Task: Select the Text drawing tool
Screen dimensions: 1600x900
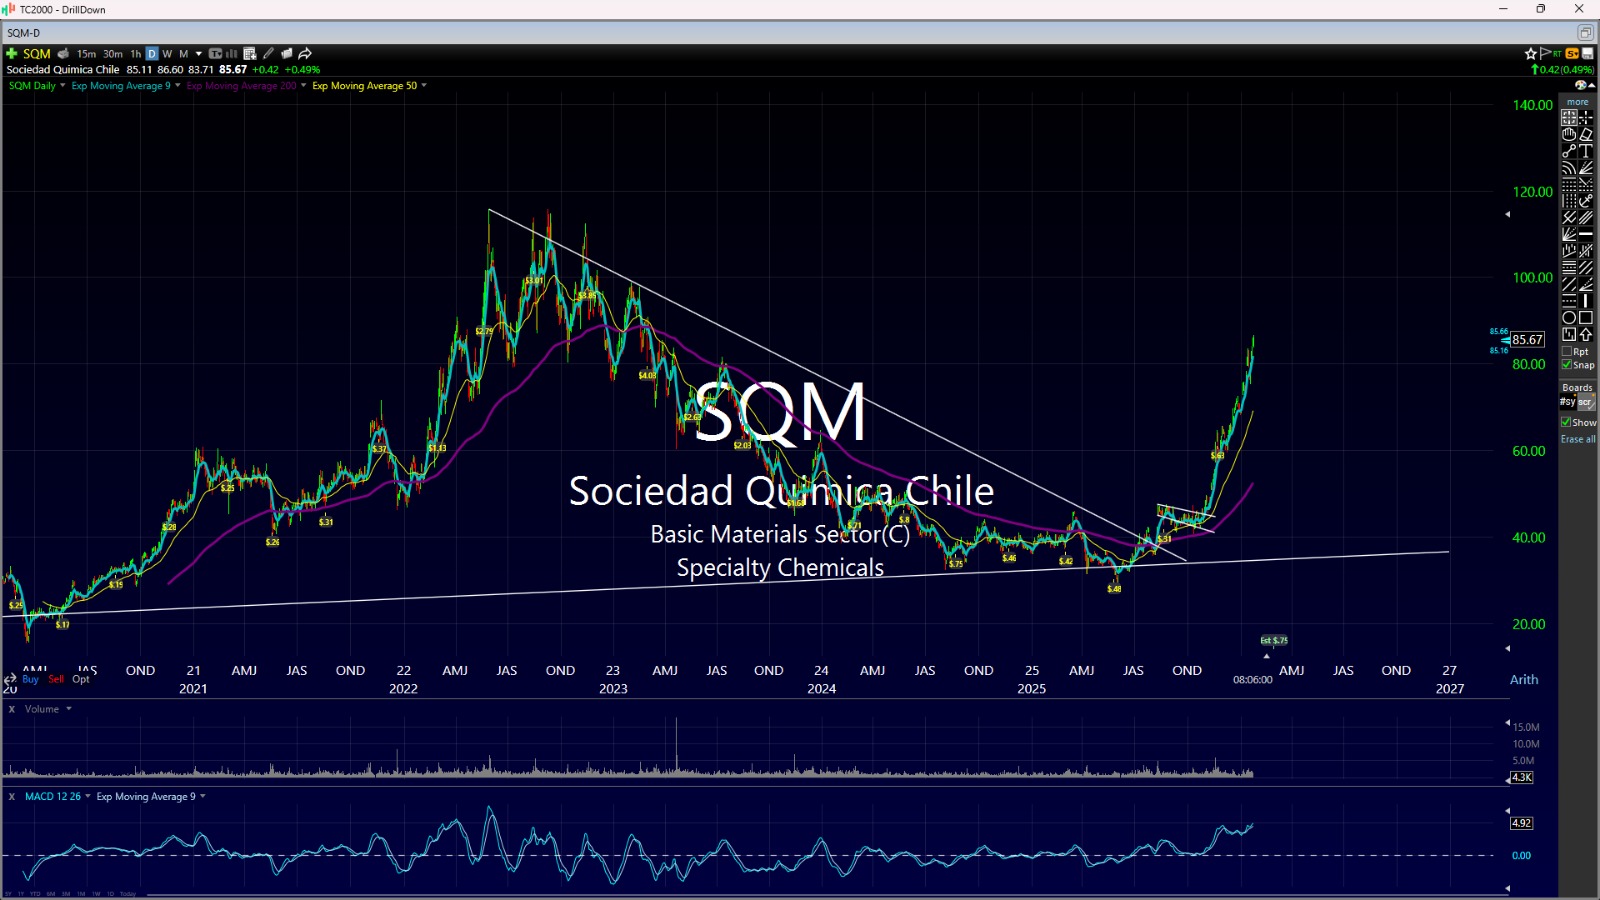Action: pyautogui.click(x=1586, y=151)
